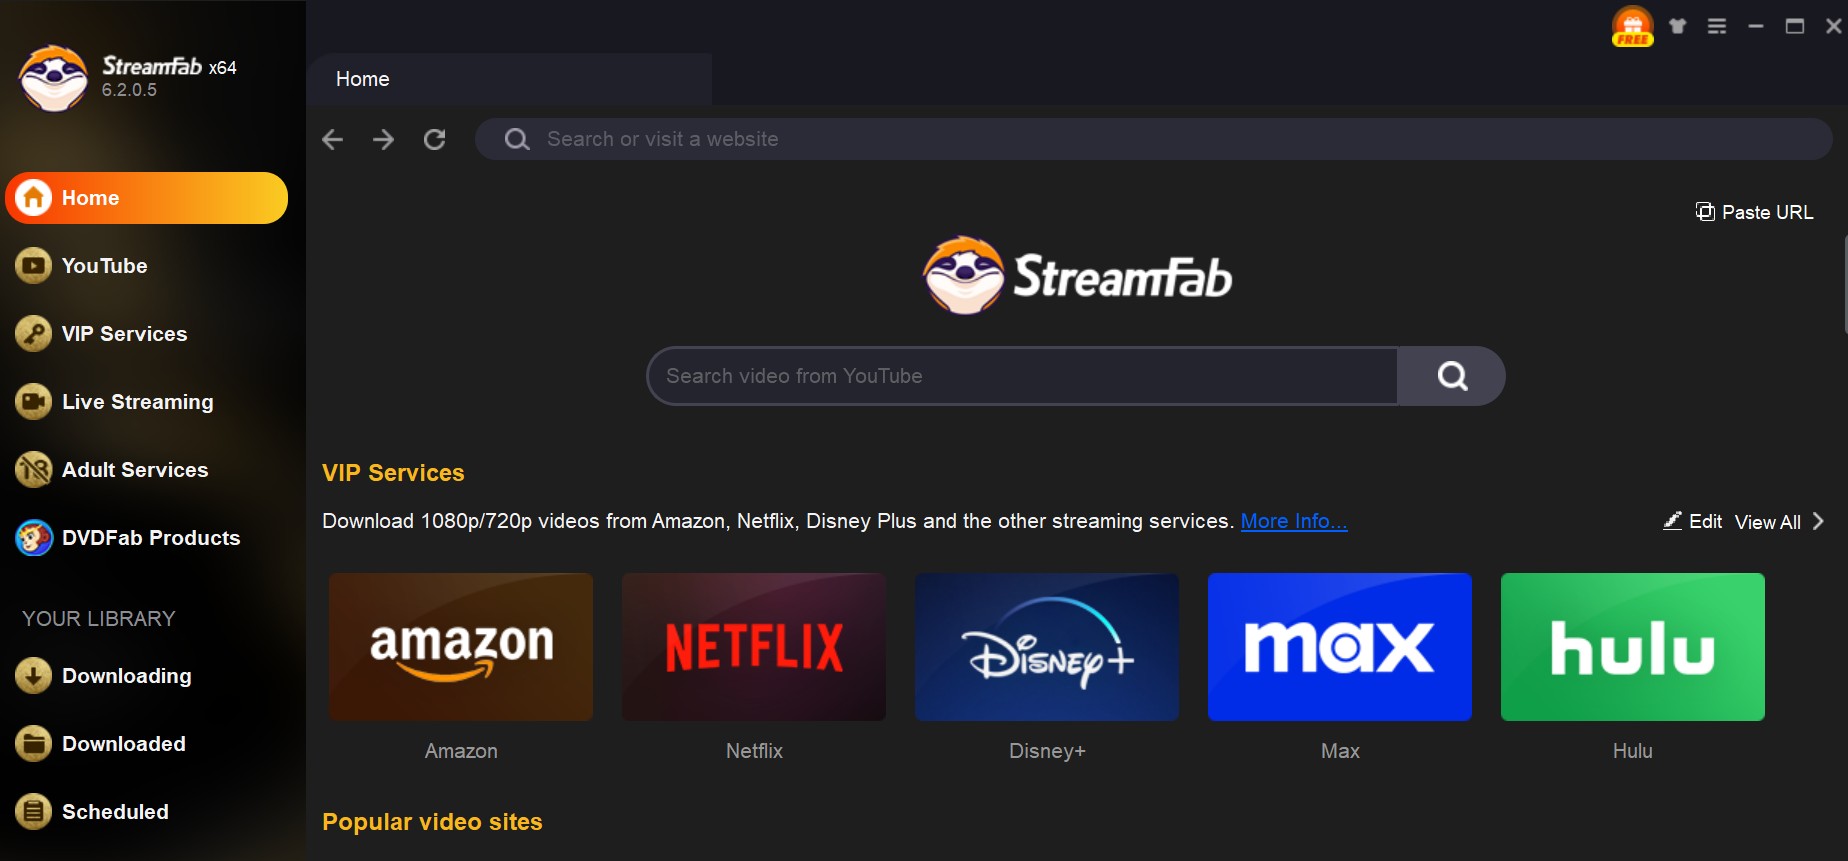Open Live Streaming in the sidebar
This screenshot has height=861, width=1848.
coord(146,402)
